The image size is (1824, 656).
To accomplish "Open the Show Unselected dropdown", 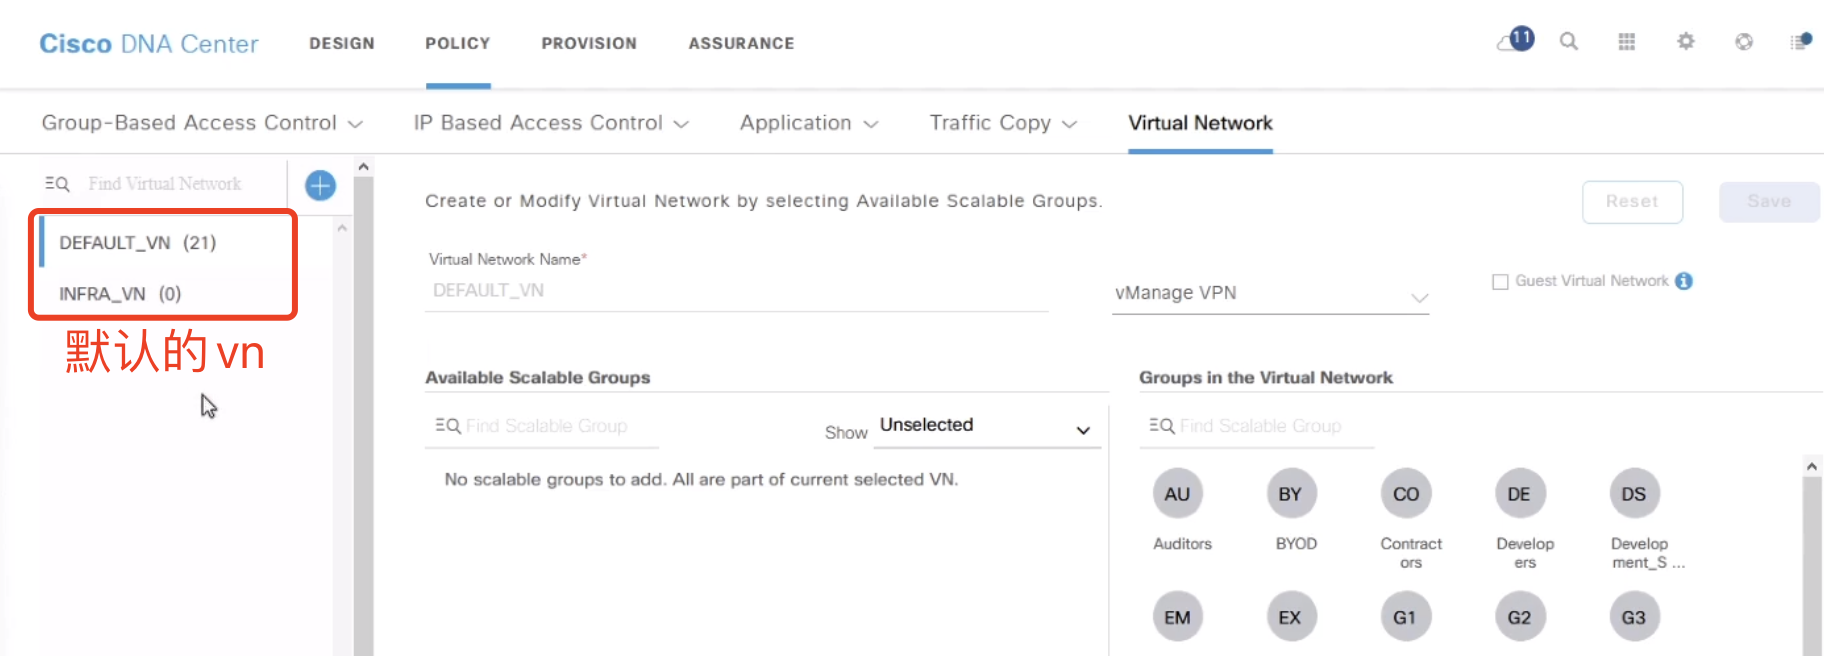I will [987, 427].
